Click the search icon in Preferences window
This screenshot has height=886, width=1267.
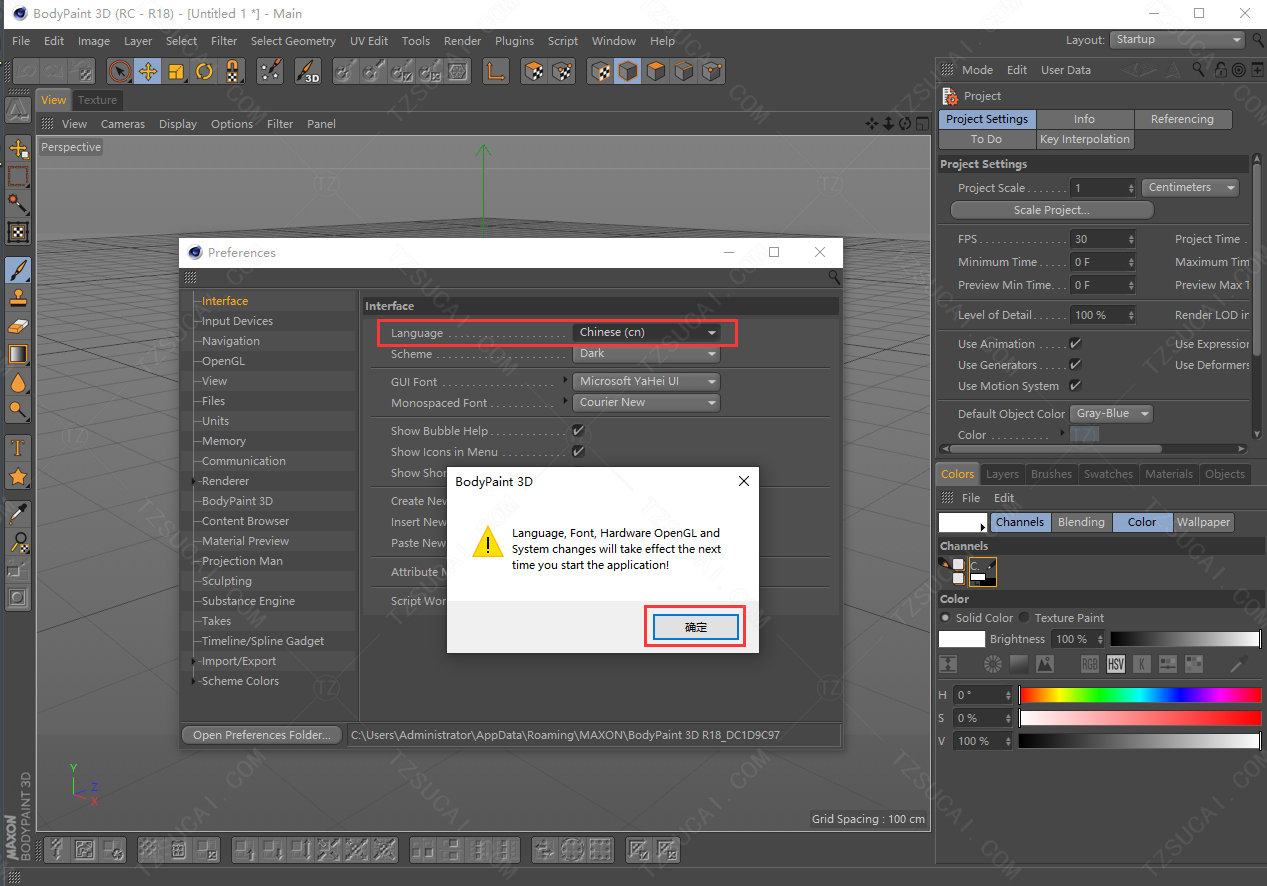834,277
